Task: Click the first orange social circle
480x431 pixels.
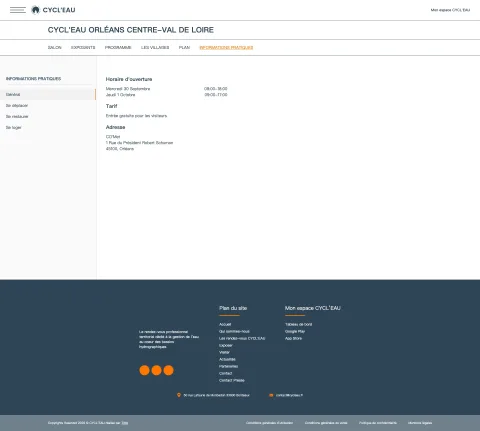Action: tap(144, 370)
